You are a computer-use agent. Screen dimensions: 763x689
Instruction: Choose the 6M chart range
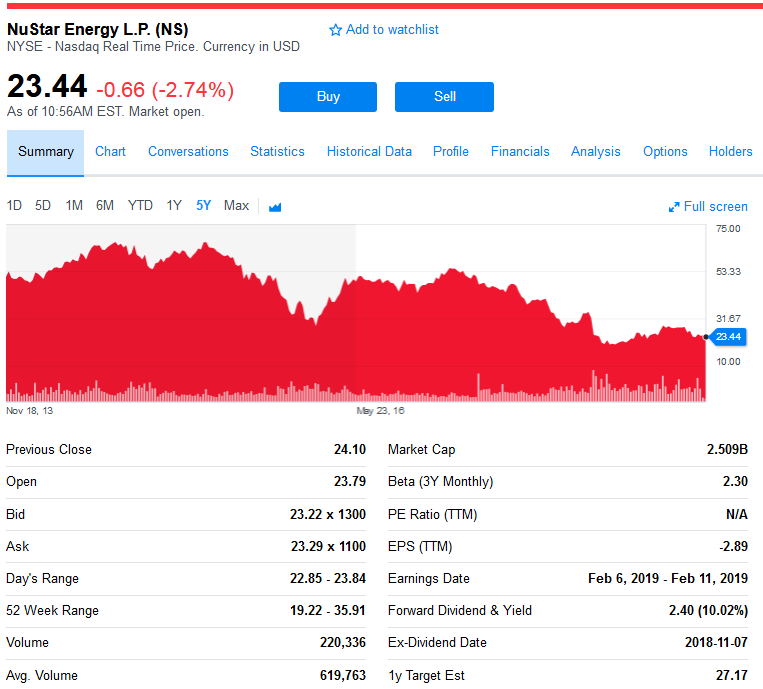[105, 206]
